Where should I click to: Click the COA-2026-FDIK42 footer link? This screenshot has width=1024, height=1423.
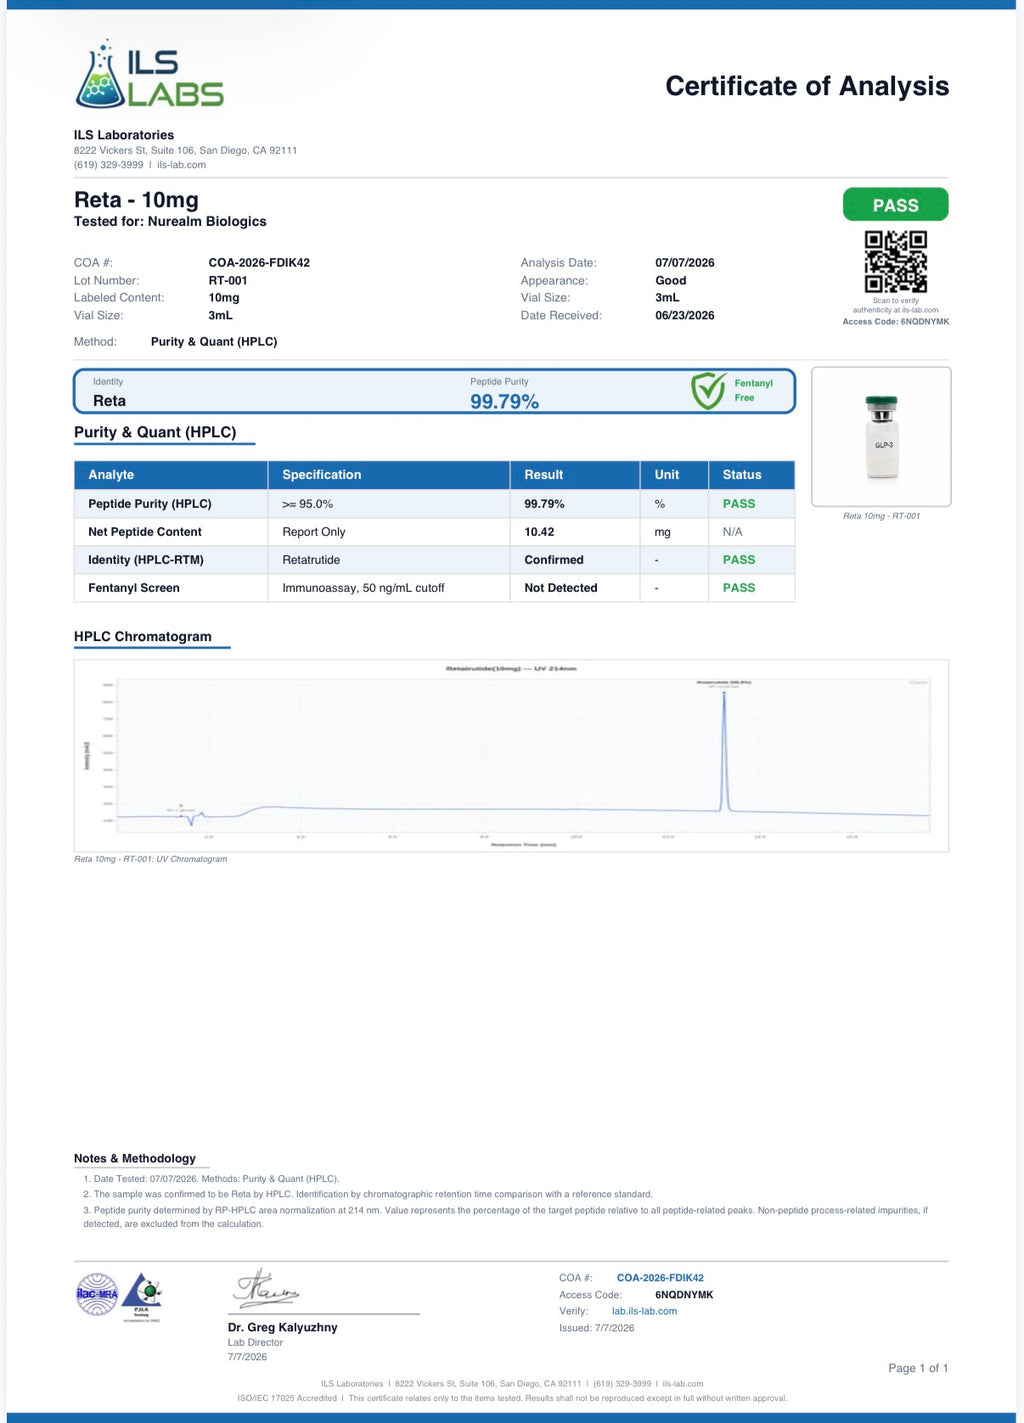point(660,1278)
